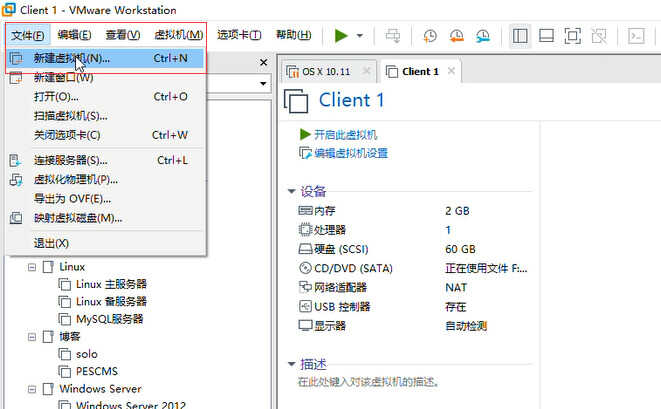
Task: Open the 帮助(H) menu
Action: click(x=293, y=35)
